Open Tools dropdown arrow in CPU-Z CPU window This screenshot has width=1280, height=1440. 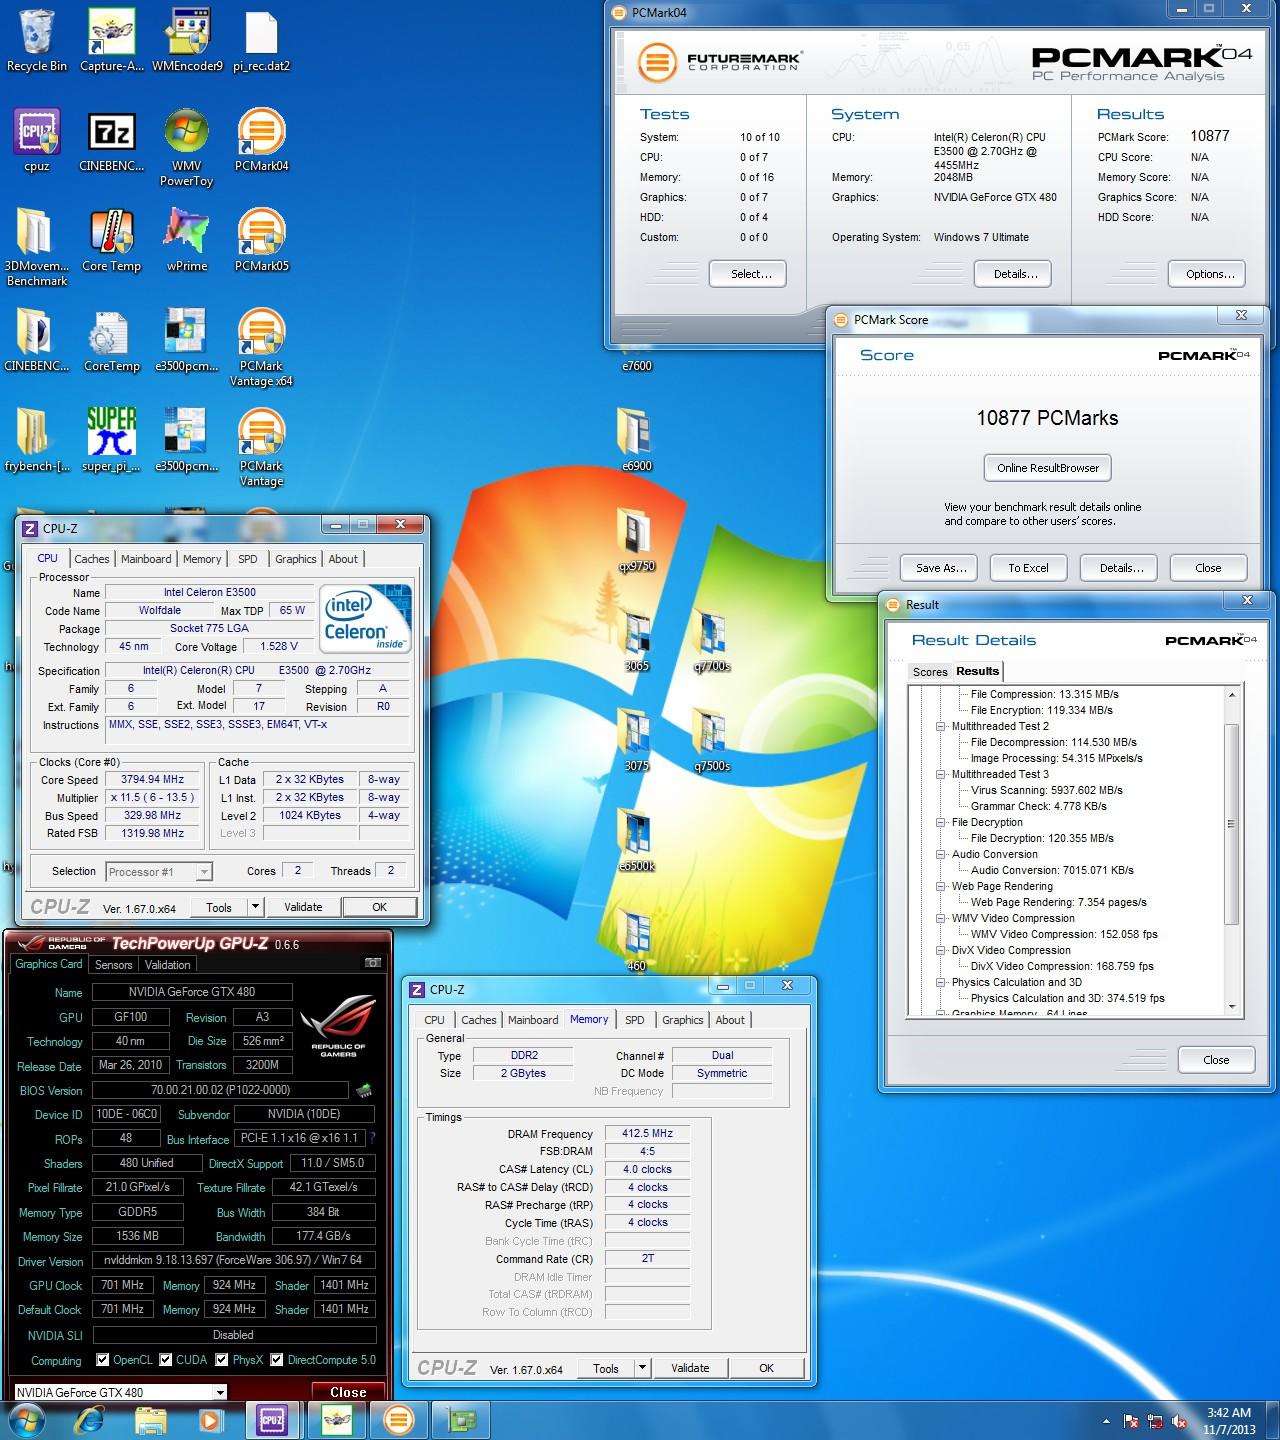255,907
